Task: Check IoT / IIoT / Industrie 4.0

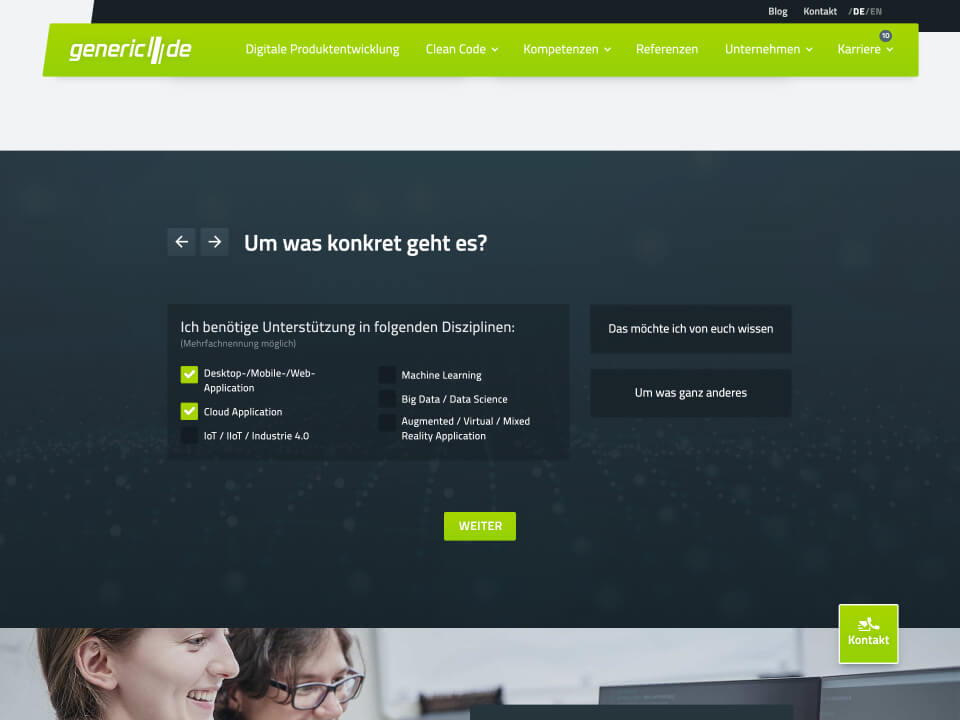Action: click(x=189, y=435)
